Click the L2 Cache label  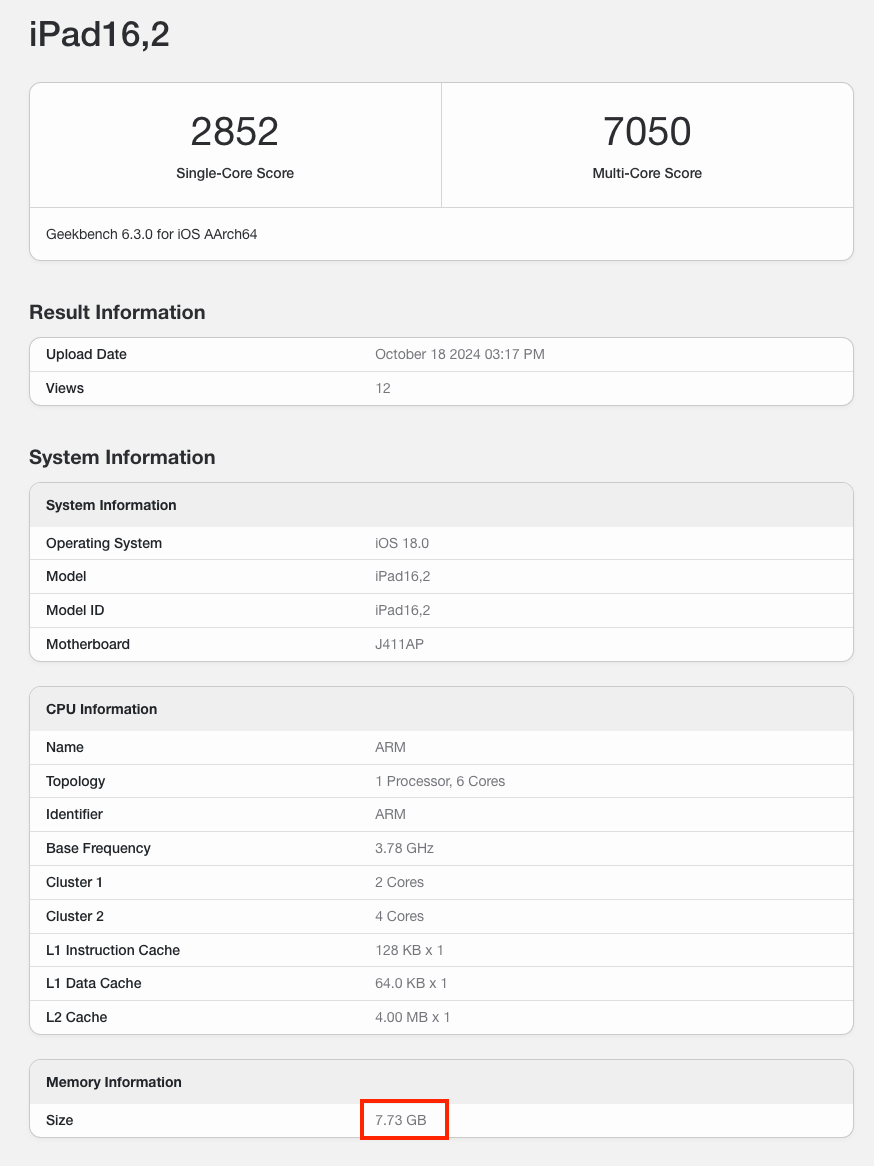[x=77, y=1018]
